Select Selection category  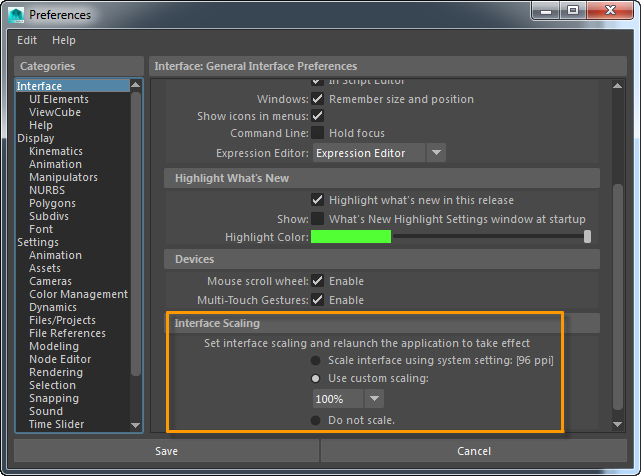click(52, 385)
